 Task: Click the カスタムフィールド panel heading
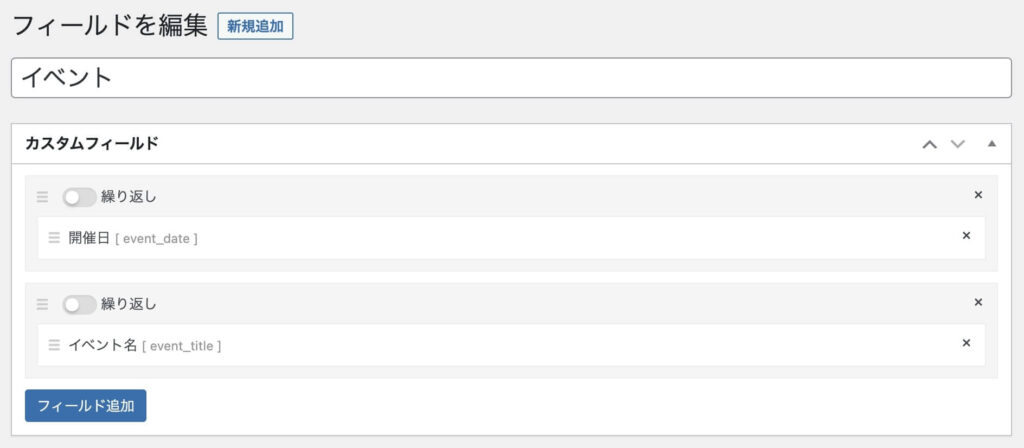point(92,144)
